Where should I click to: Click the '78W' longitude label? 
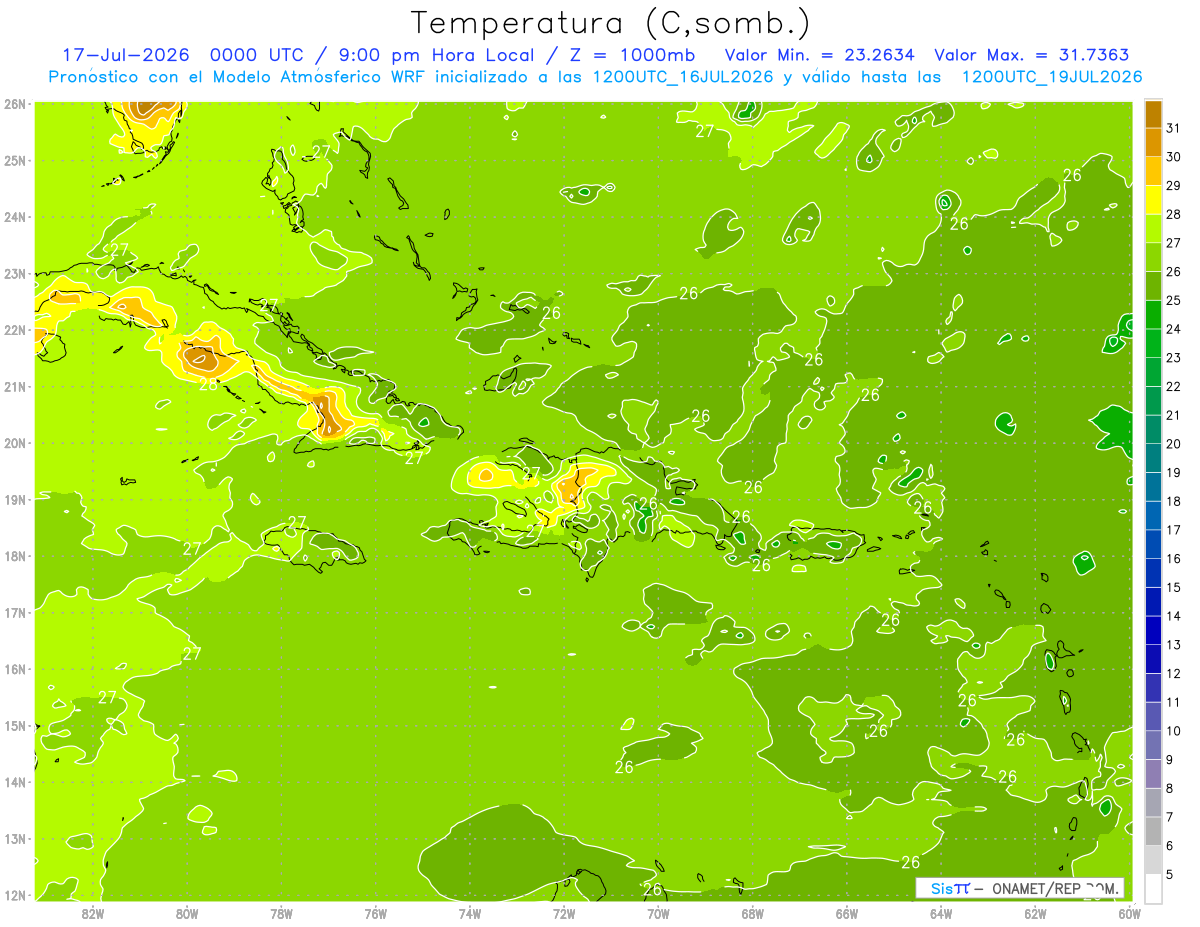[x=281, y=913]
